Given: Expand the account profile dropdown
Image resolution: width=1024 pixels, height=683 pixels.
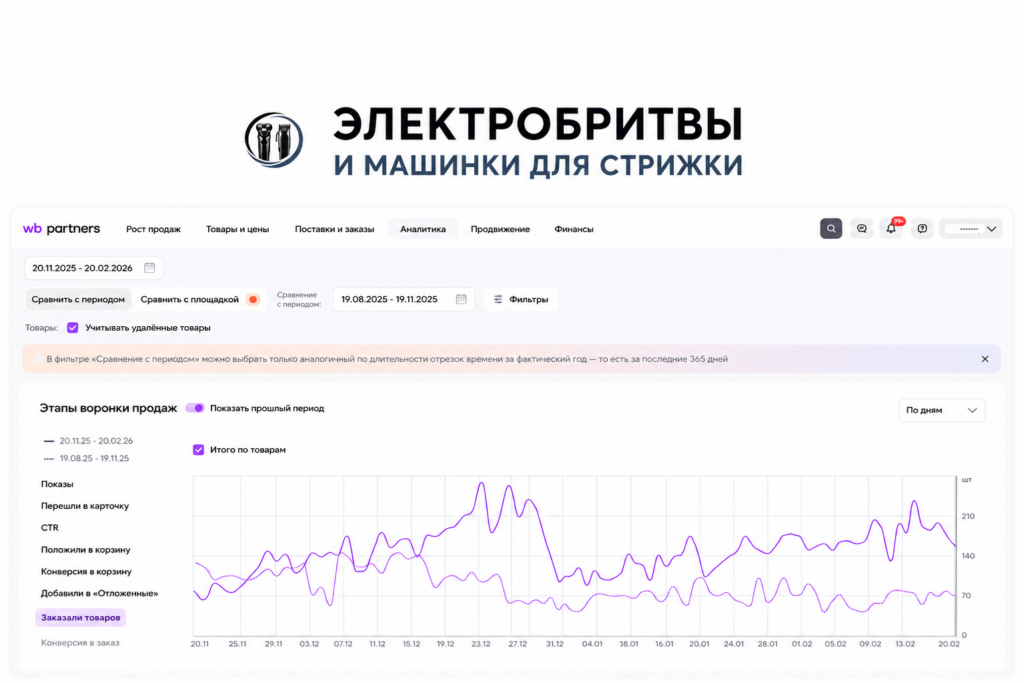Looking at the screenshot, I should click(971, 229).
